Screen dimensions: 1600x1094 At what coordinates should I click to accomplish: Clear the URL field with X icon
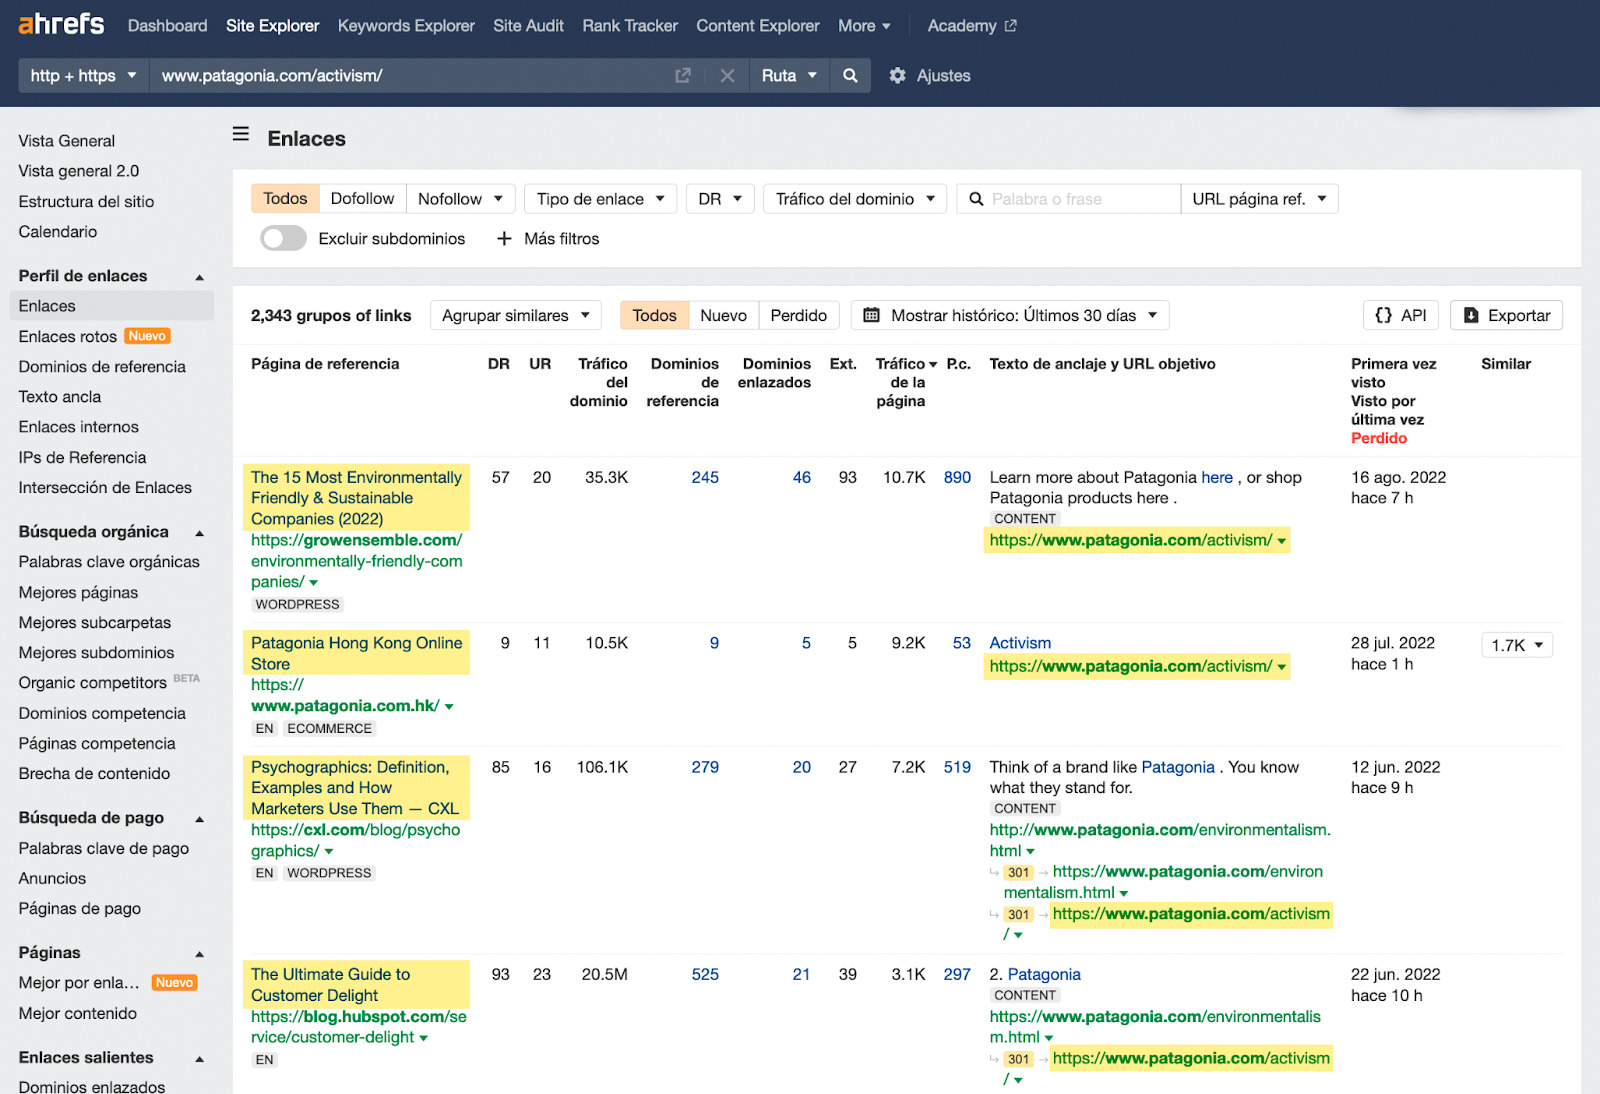coord(727,75)
